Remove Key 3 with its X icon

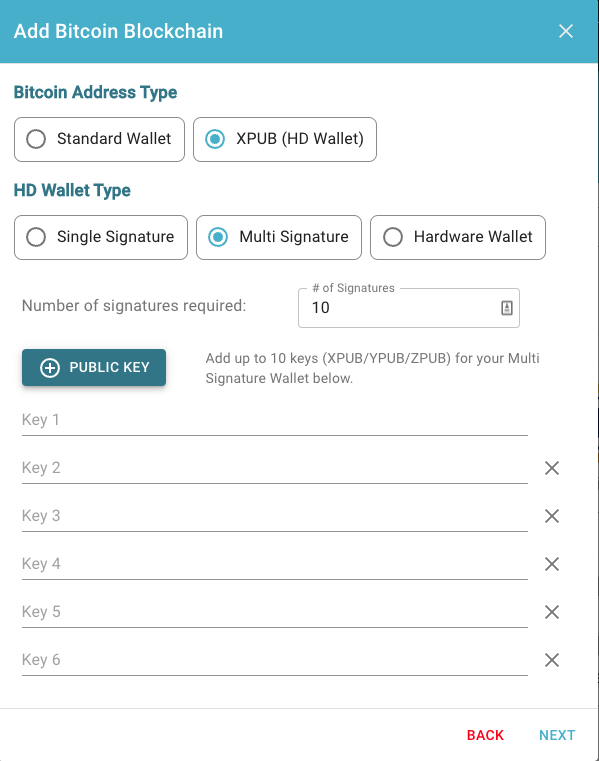552,516
